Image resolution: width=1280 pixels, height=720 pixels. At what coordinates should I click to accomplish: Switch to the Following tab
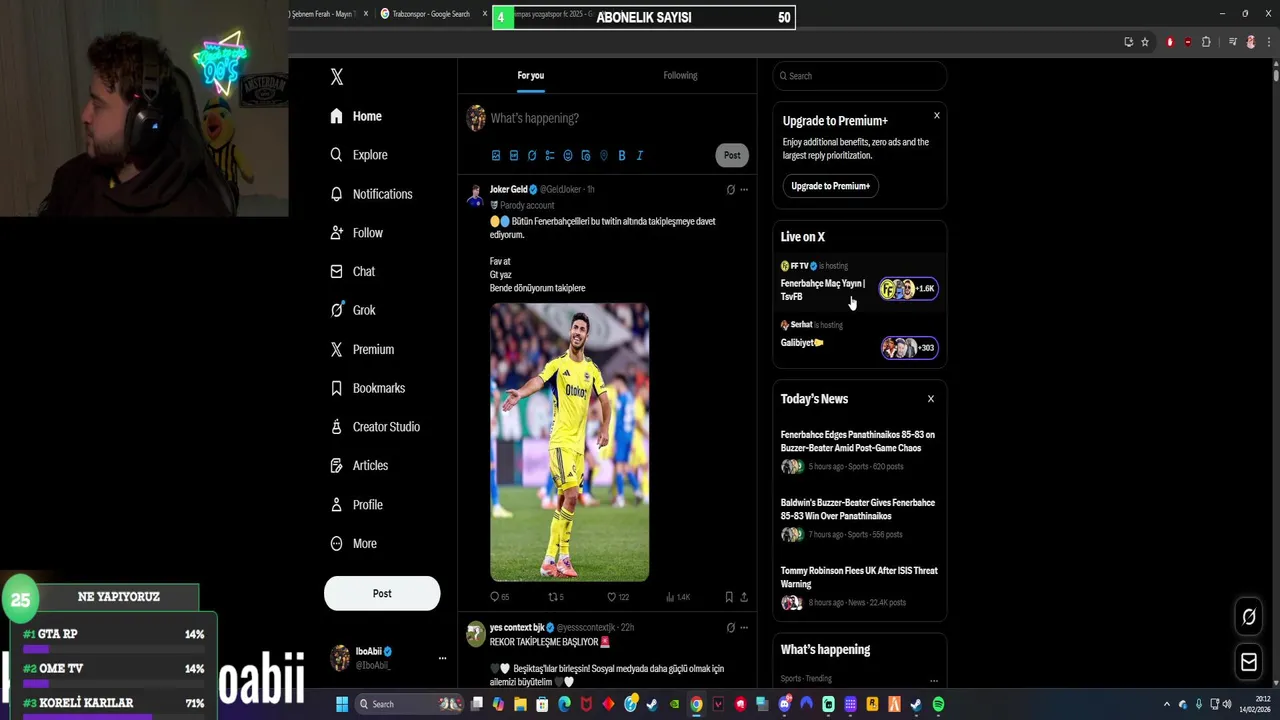(x=680, y=76)
